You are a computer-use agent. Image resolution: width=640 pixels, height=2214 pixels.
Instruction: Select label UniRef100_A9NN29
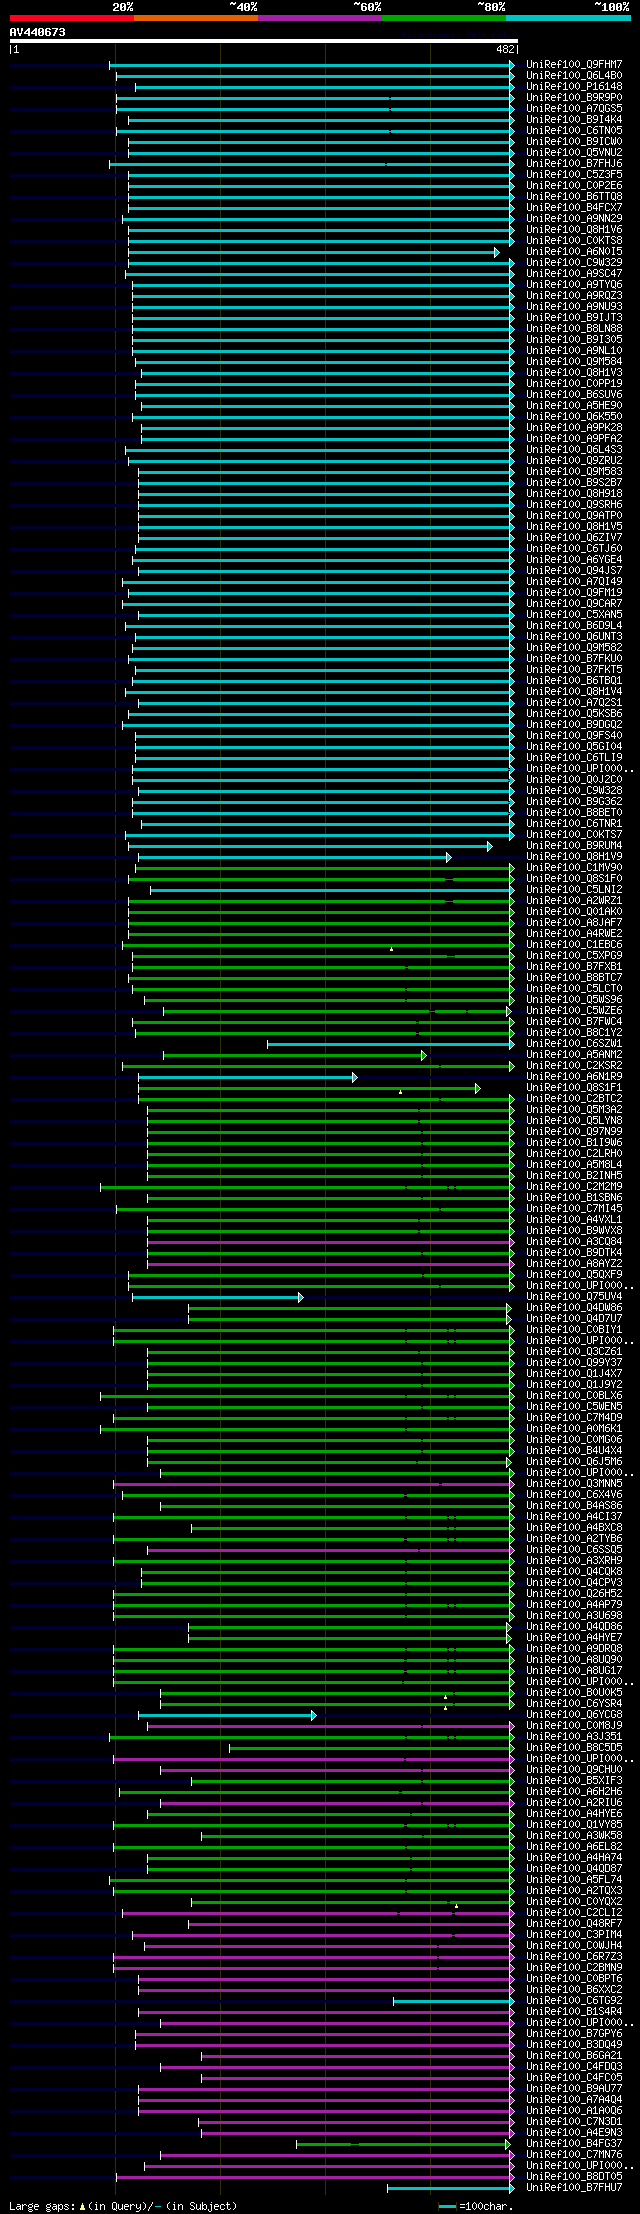point(574,218)
